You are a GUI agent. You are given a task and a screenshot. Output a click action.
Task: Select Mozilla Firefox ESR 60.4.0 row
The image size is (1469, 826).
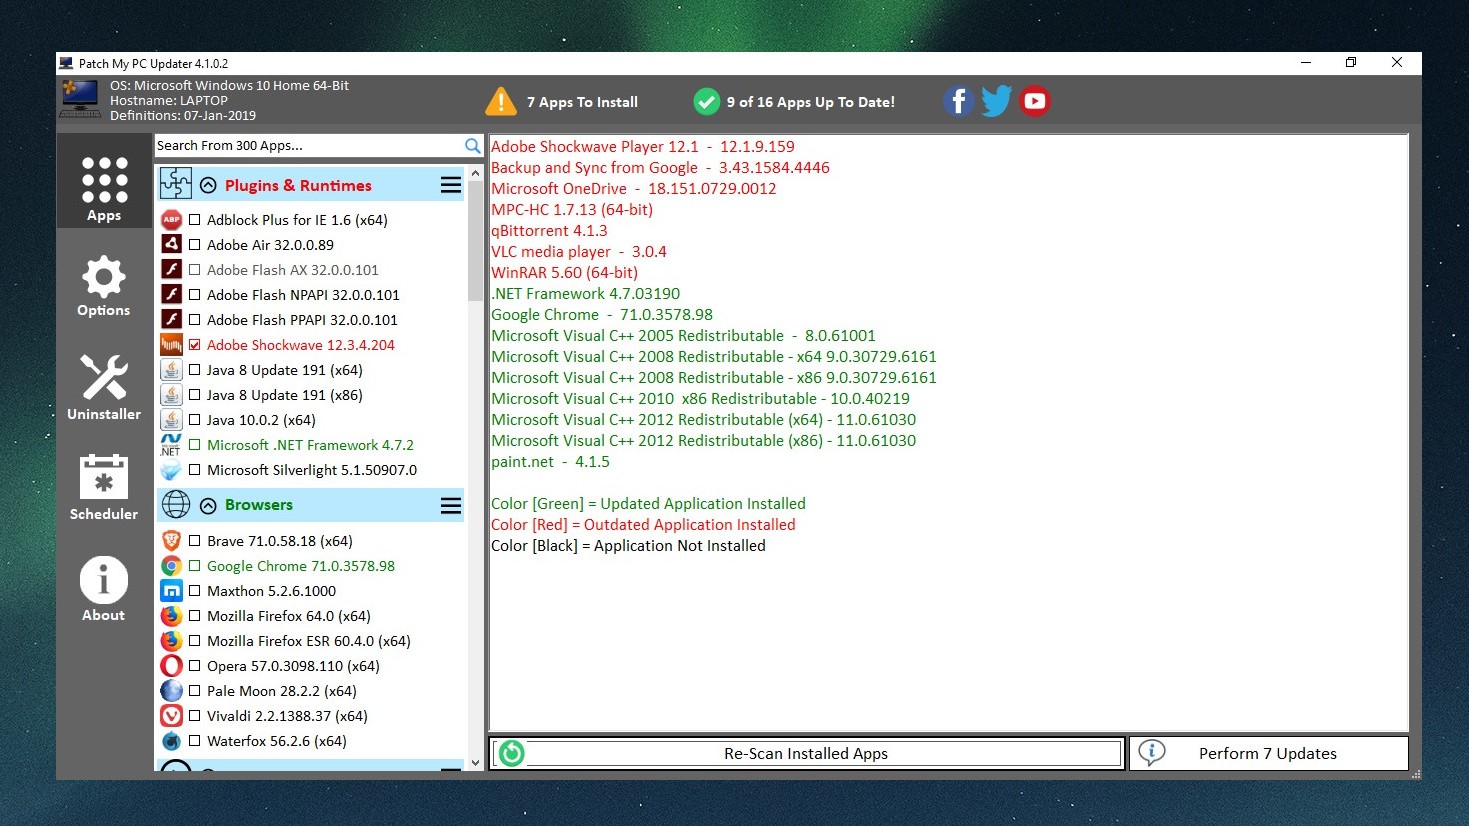[309, 641]
